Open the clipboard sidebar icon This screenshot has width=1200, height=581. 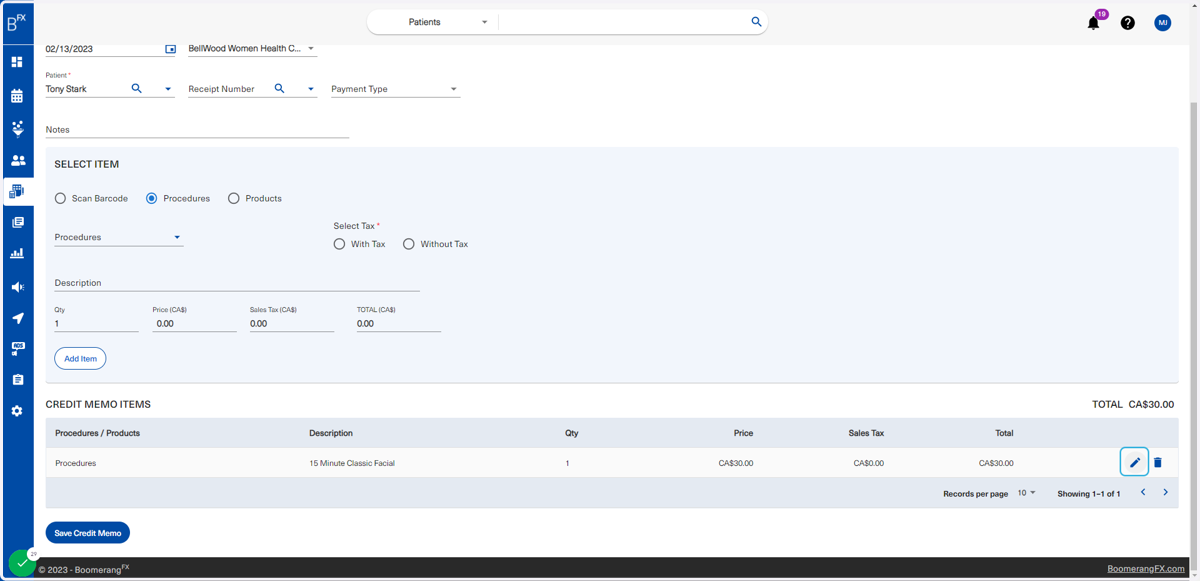(17, 380)
